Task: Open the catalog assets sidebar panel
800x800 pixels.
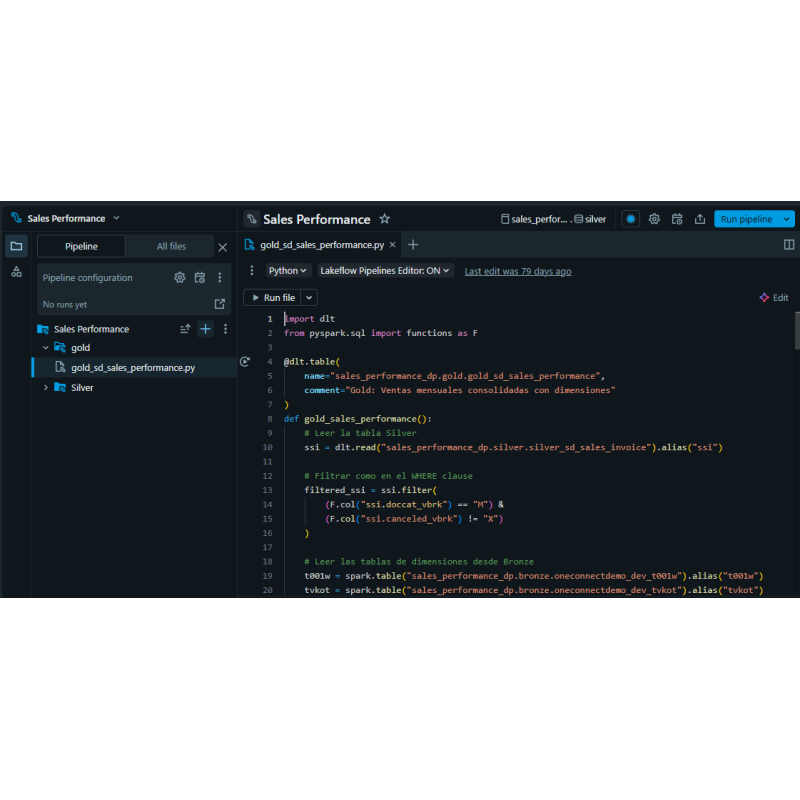Action: pos(16,272)
